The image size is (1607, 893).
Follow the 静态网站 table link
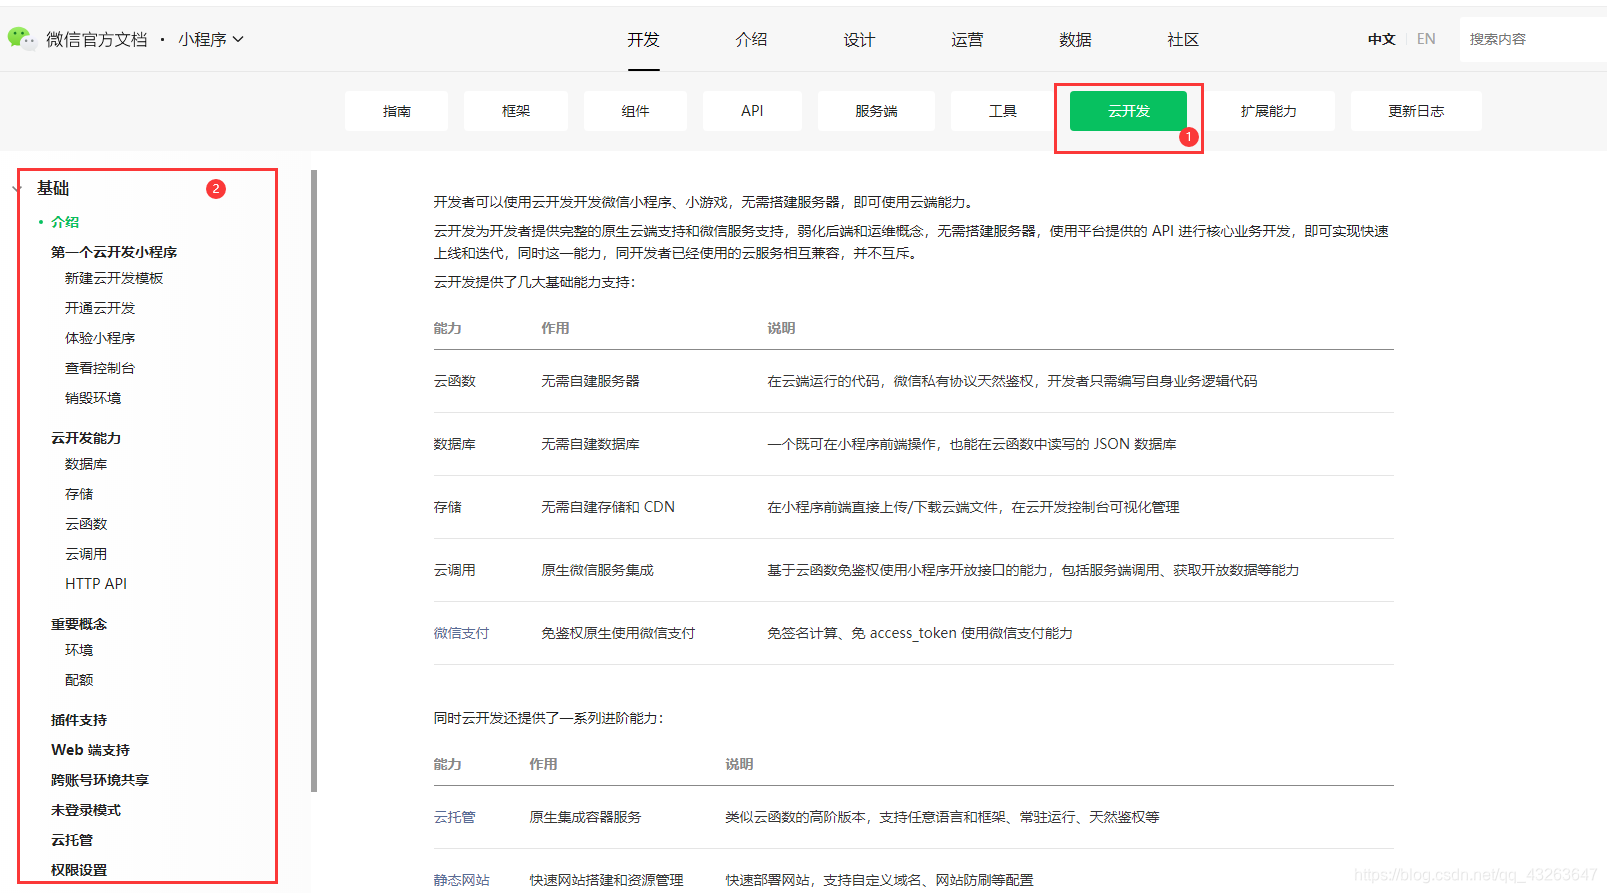461,880
